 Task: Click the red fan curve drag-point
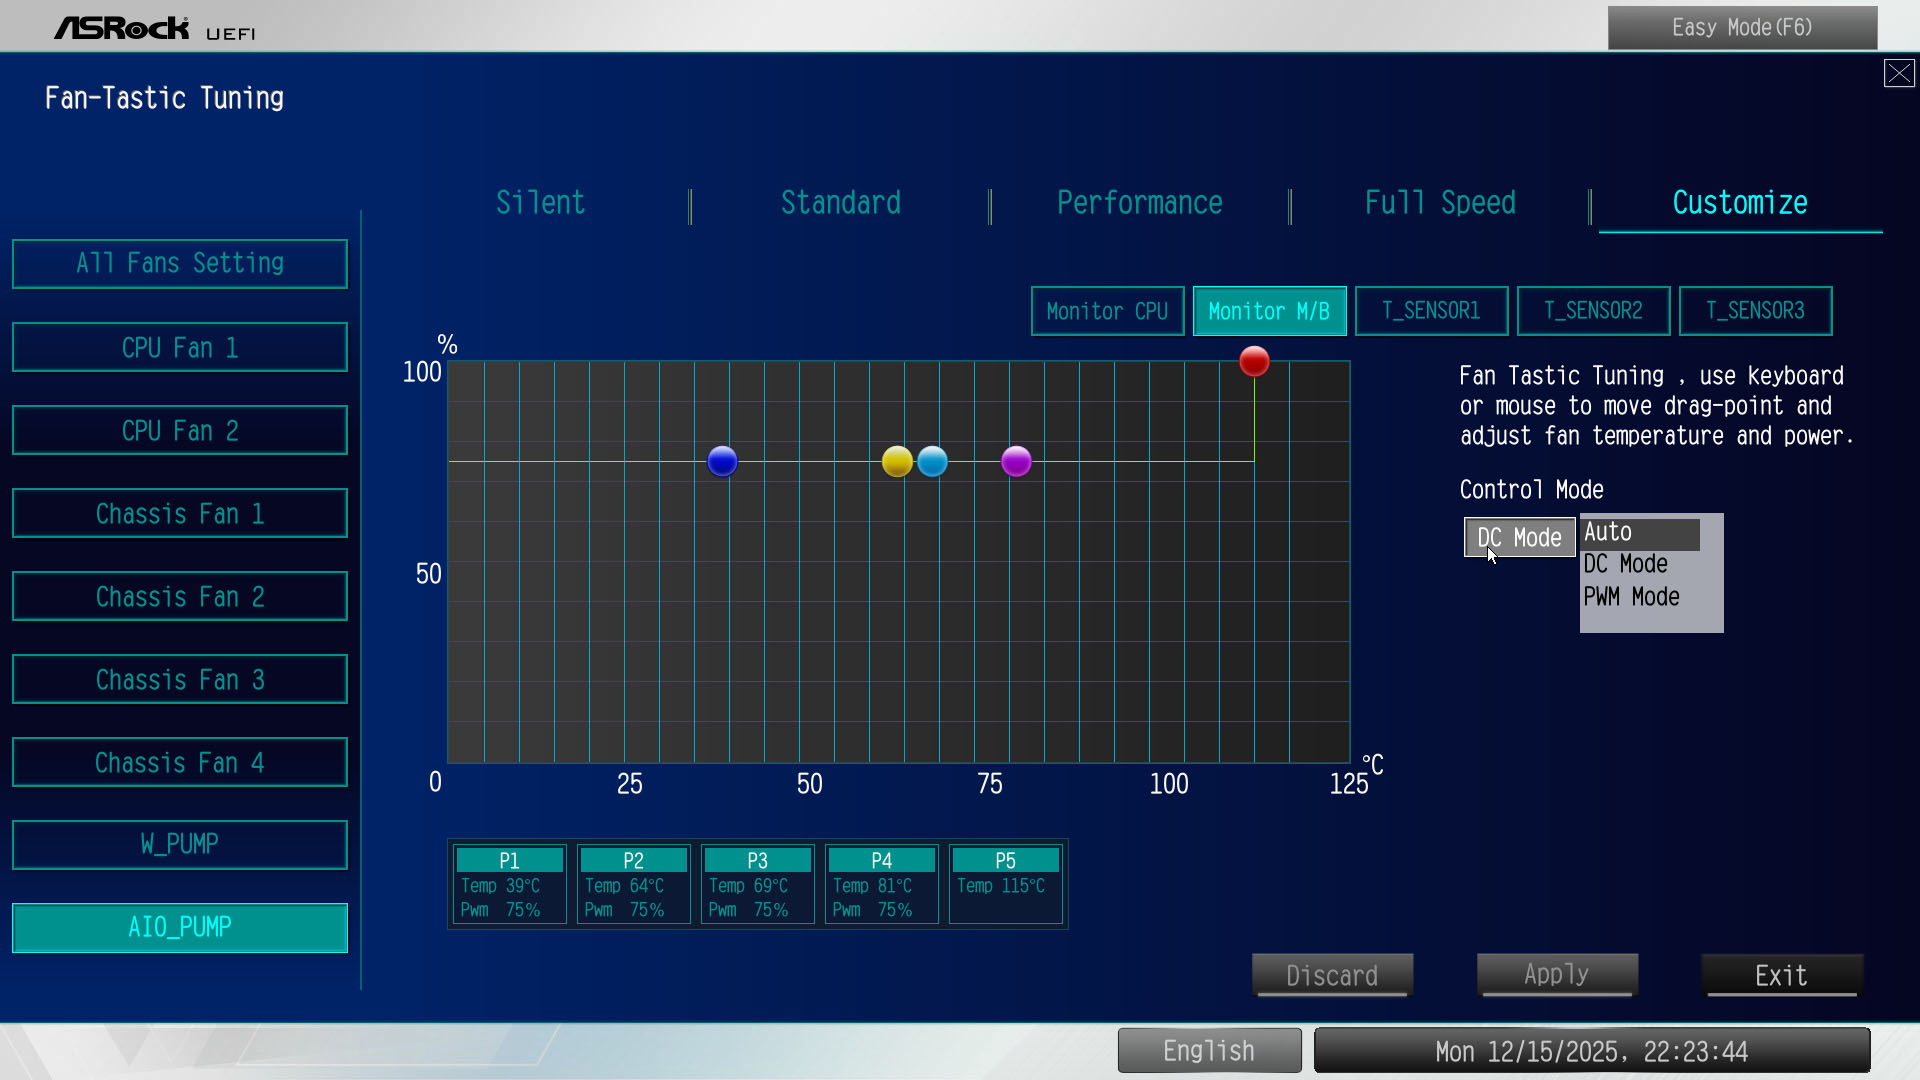[x=1254, y=361]
